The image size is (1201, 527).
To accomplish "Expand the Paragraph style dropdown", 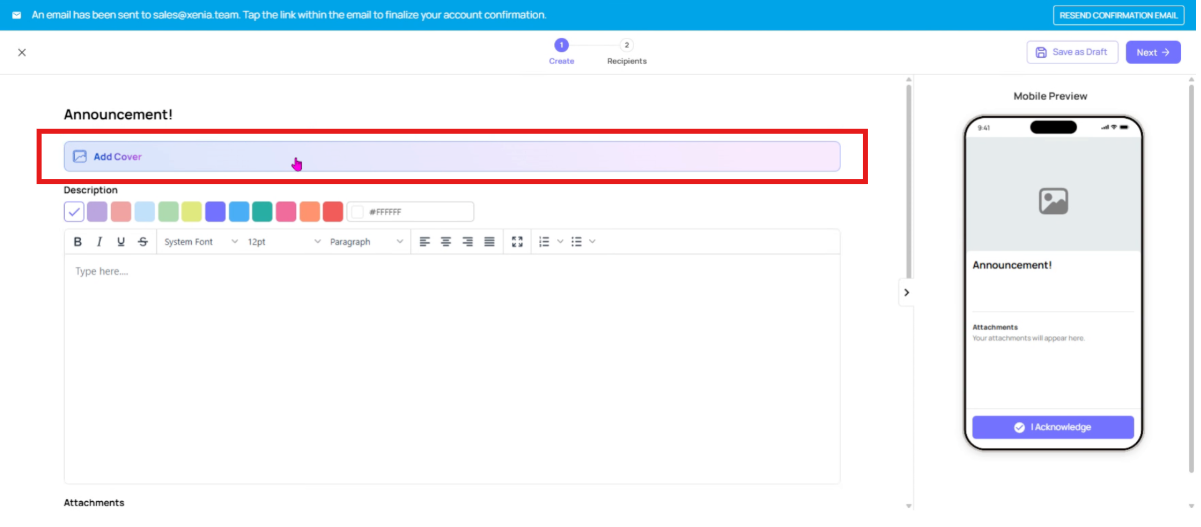I will click(367, 242).
